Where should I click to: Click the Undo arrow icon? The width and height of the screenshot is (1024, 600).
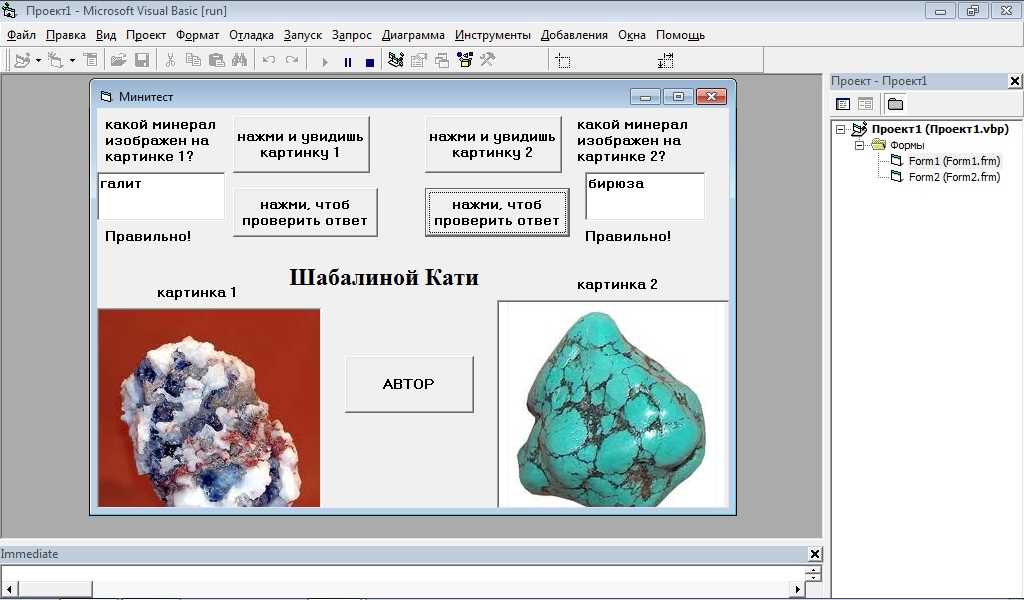tap(268, 61)
